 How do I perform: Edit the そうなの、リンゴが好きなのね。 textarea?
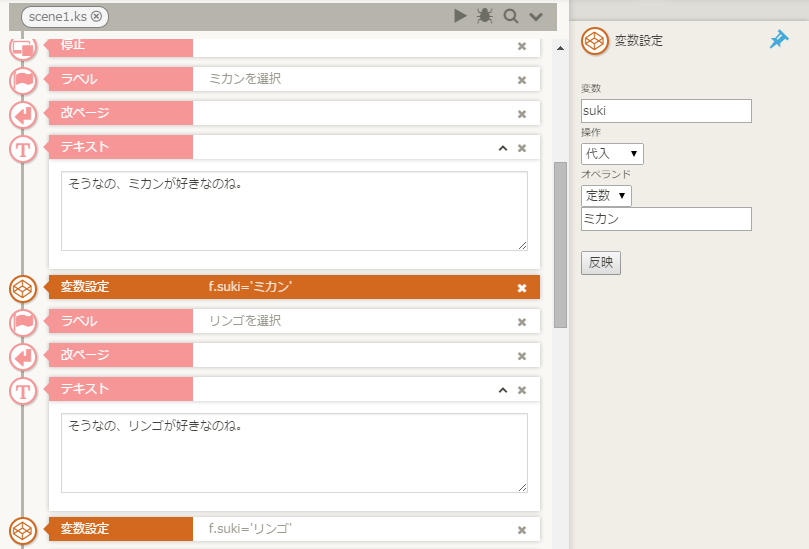coord(294,453)
